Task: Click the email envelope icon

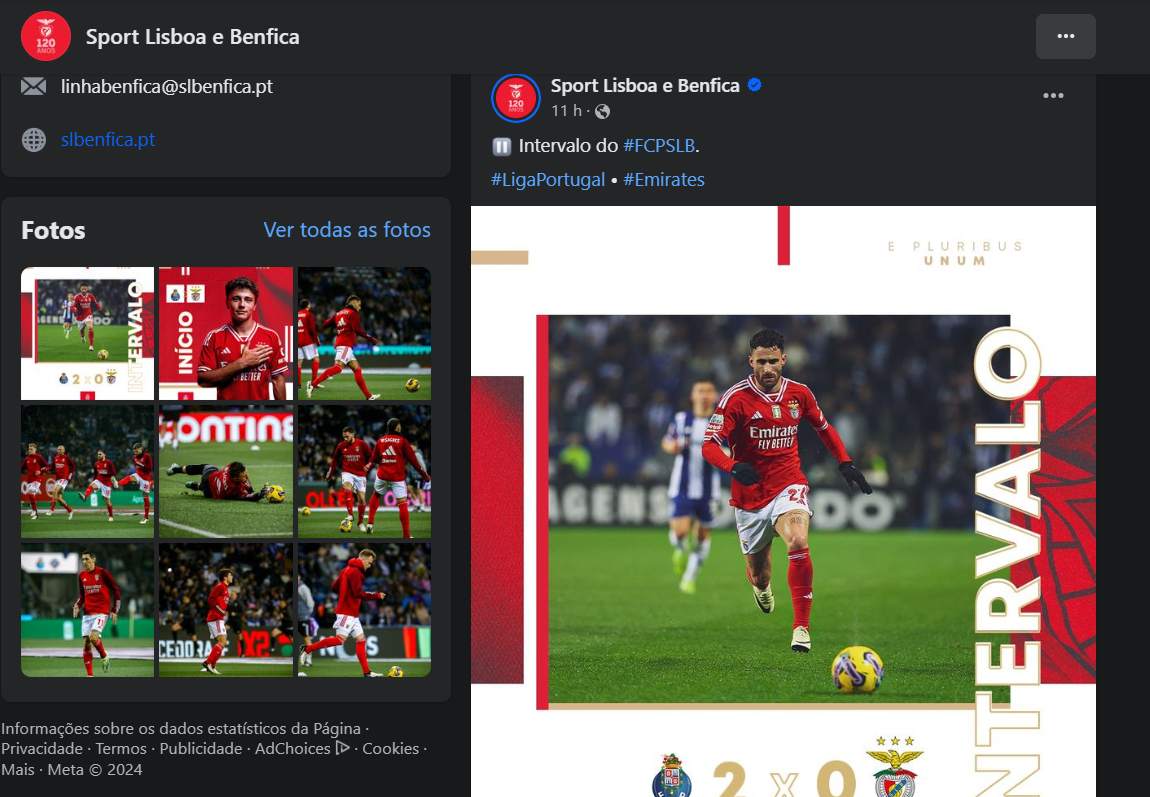Action: point(34,87)
